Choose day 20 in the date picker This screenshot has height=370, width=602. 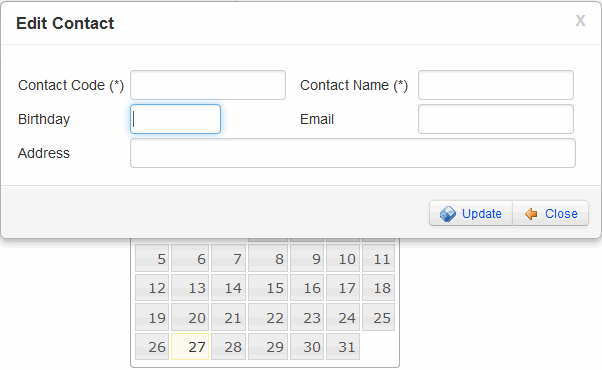point(190,317)
